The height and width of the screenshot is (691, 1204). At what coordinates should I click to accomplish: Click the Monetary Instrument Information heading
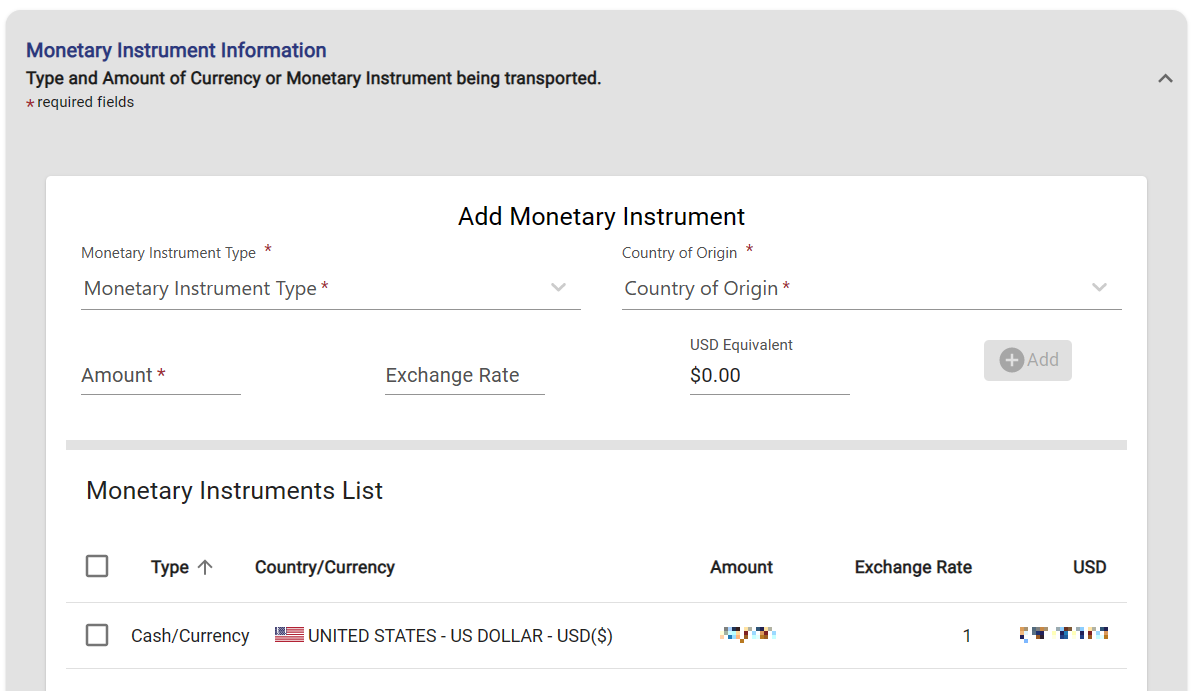tap(176, 50)
